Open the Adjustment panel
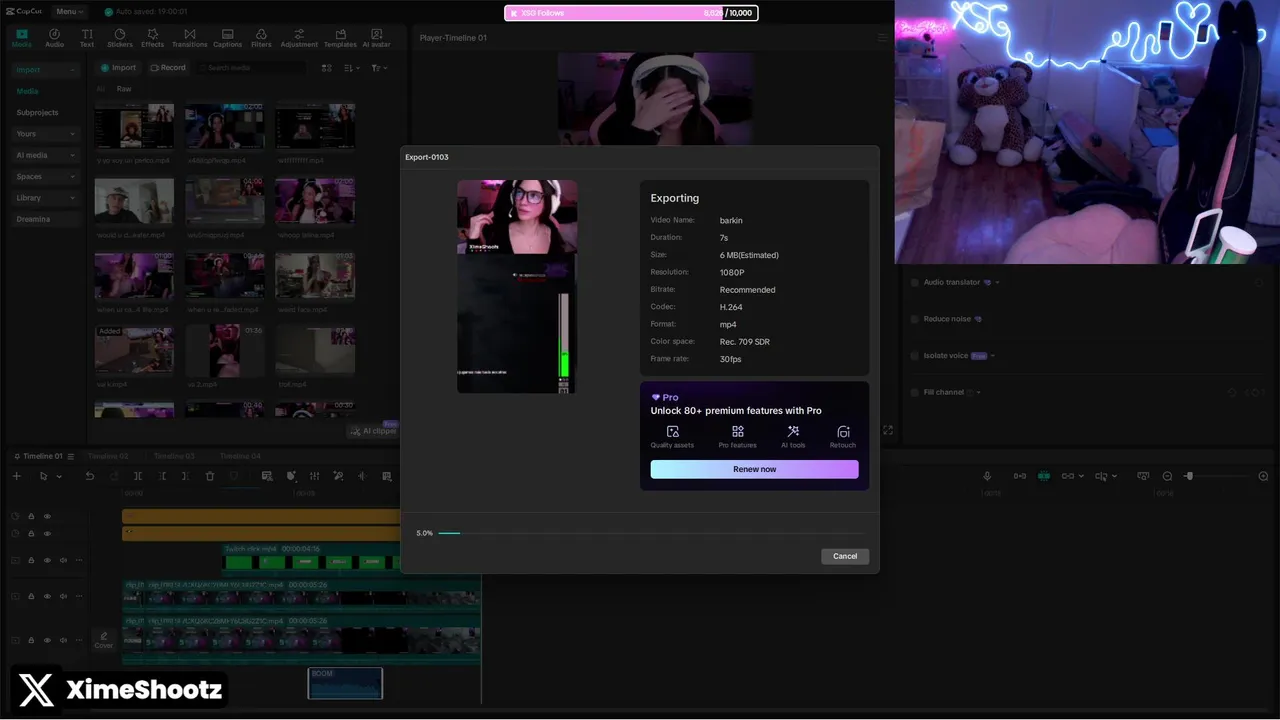The width and height of the screenshot is (1280, 720). pos(299,38)
